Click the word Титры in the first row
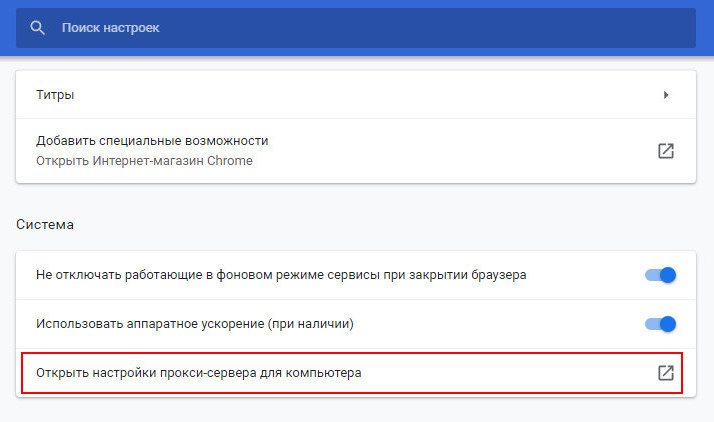This screenshot has width=714, height=422. [55, 95]
